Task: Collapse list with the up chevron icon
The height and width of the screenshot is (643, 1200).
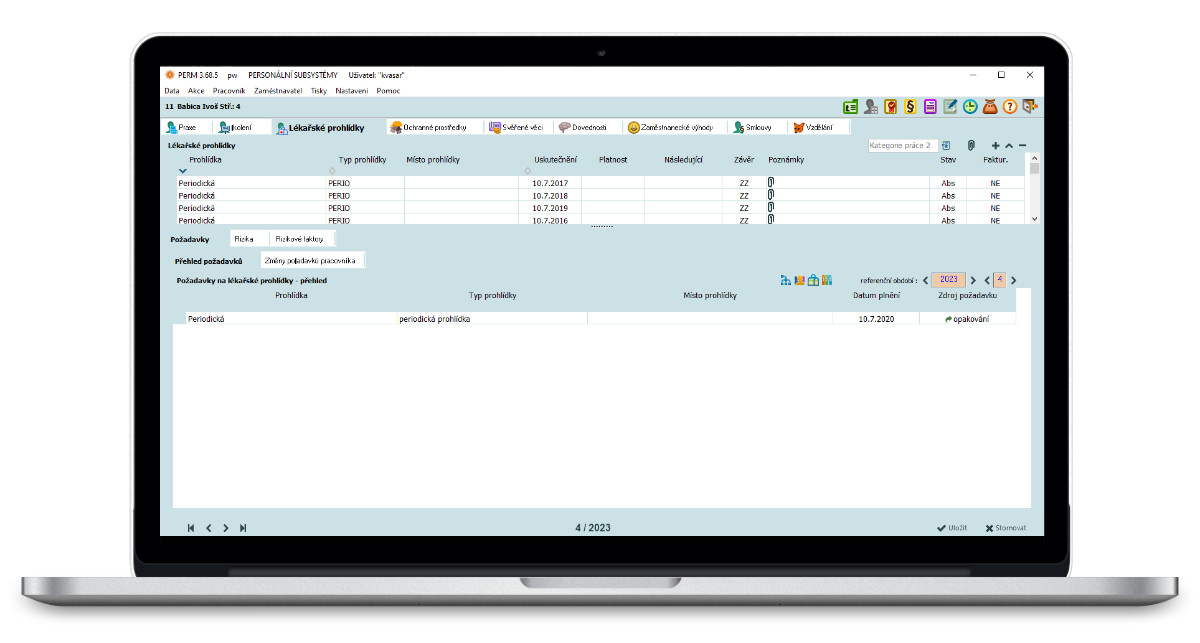Action: coord(1009,146)
